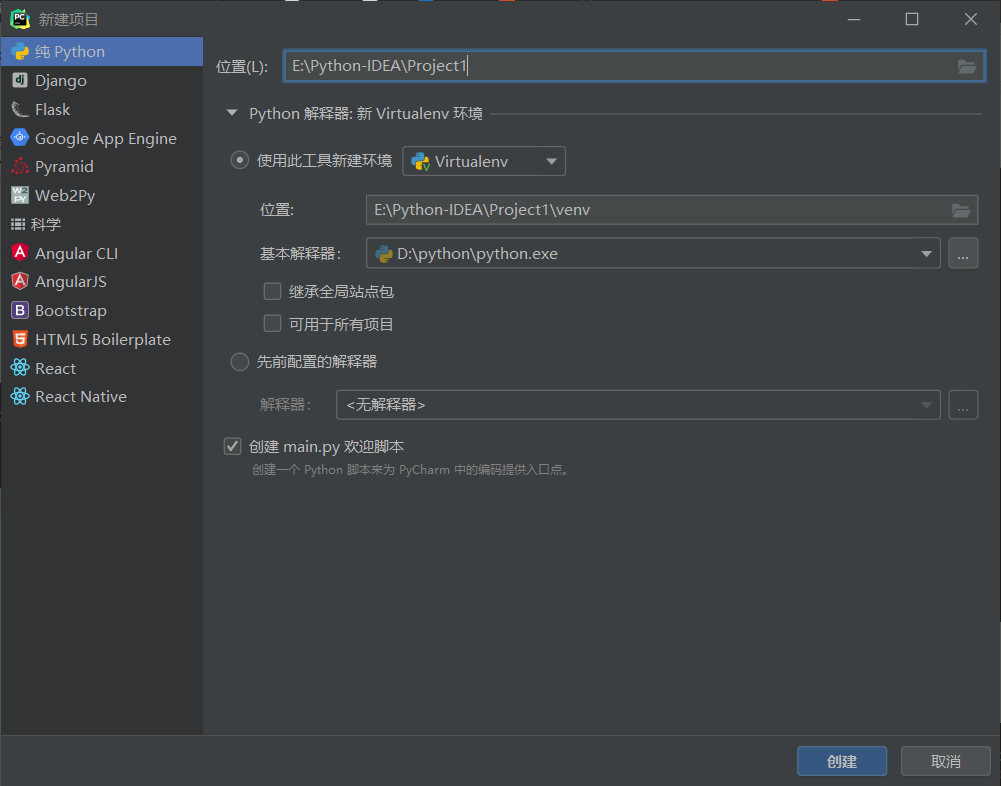Click the AngularJS icon
Image resolution: width=1001 pixels, height=786 pixels.
(x=20, y=281)
